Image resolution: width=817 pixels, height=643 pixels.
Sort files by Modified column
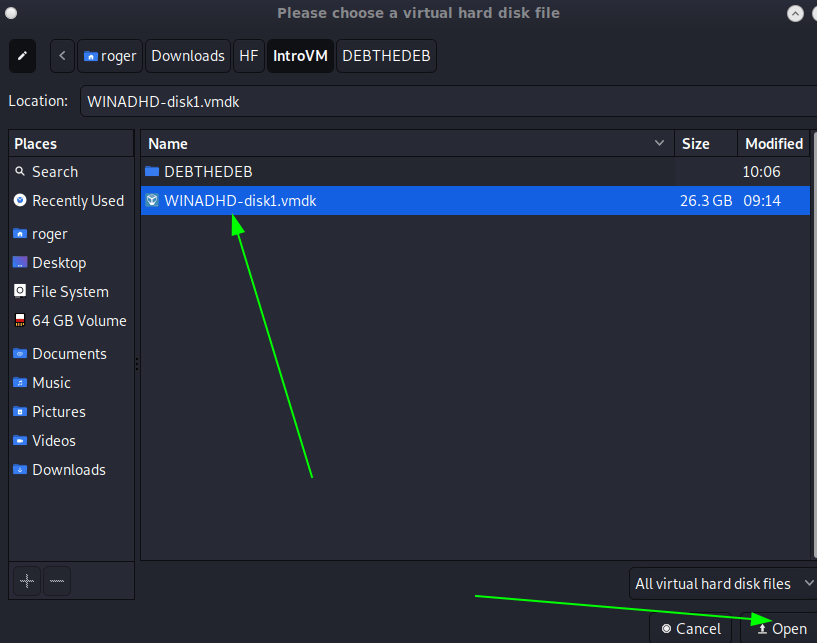pos(773,144)
